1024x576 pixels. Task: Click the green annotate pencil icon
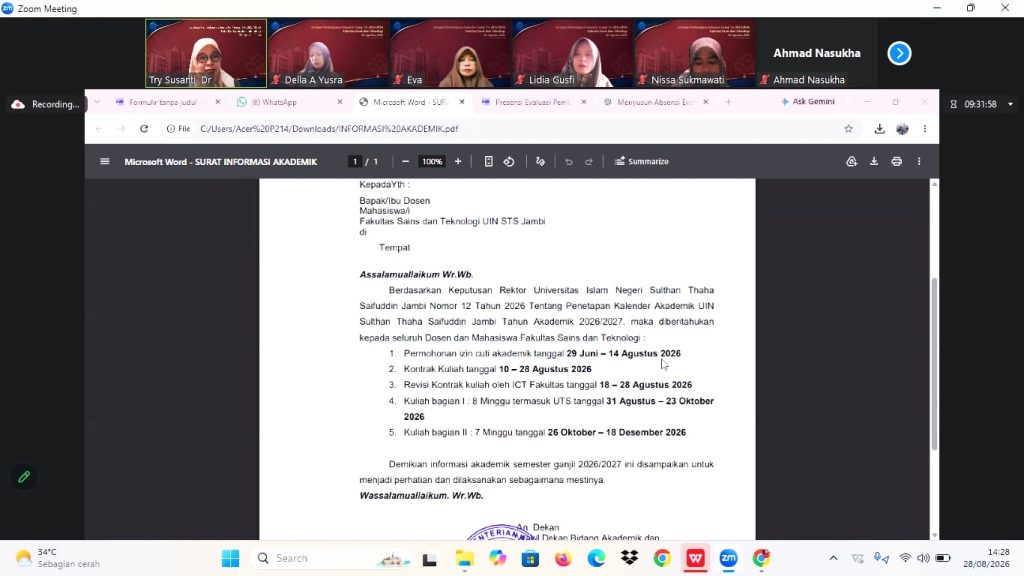(x=24, y=477)
